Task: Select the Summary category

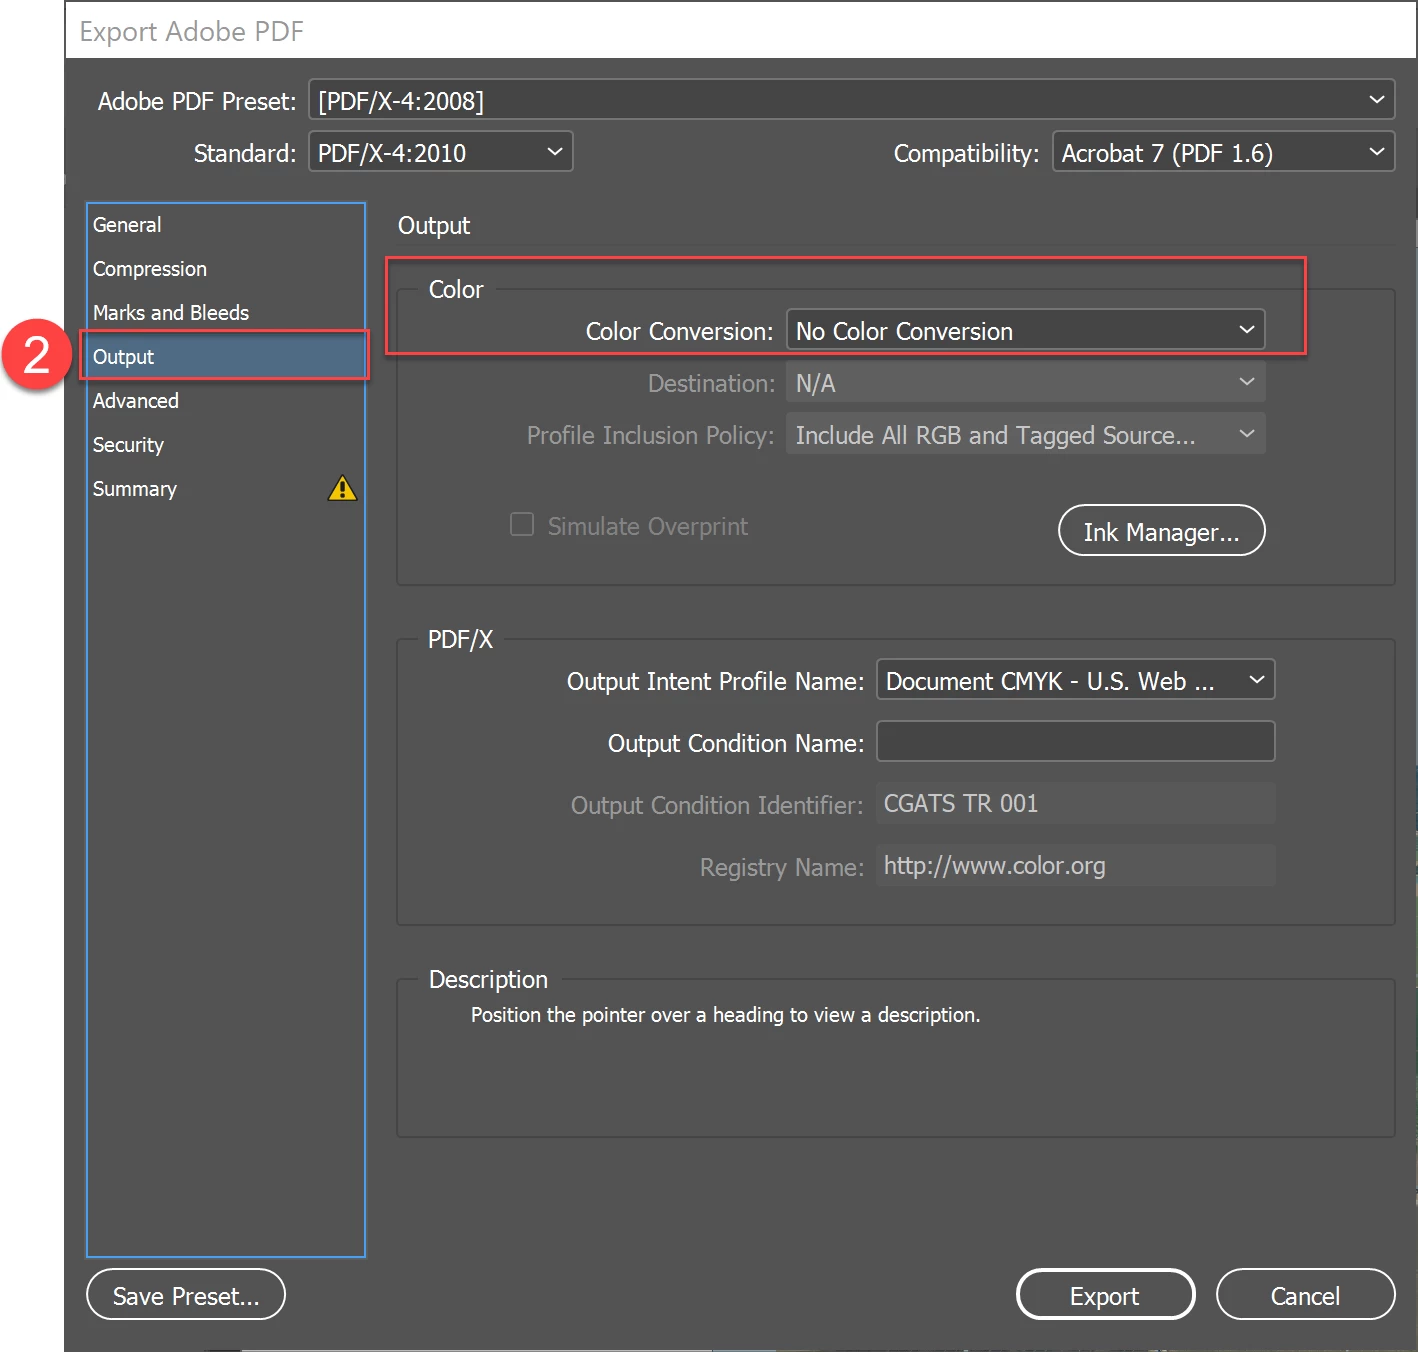Action: [226, 489]
